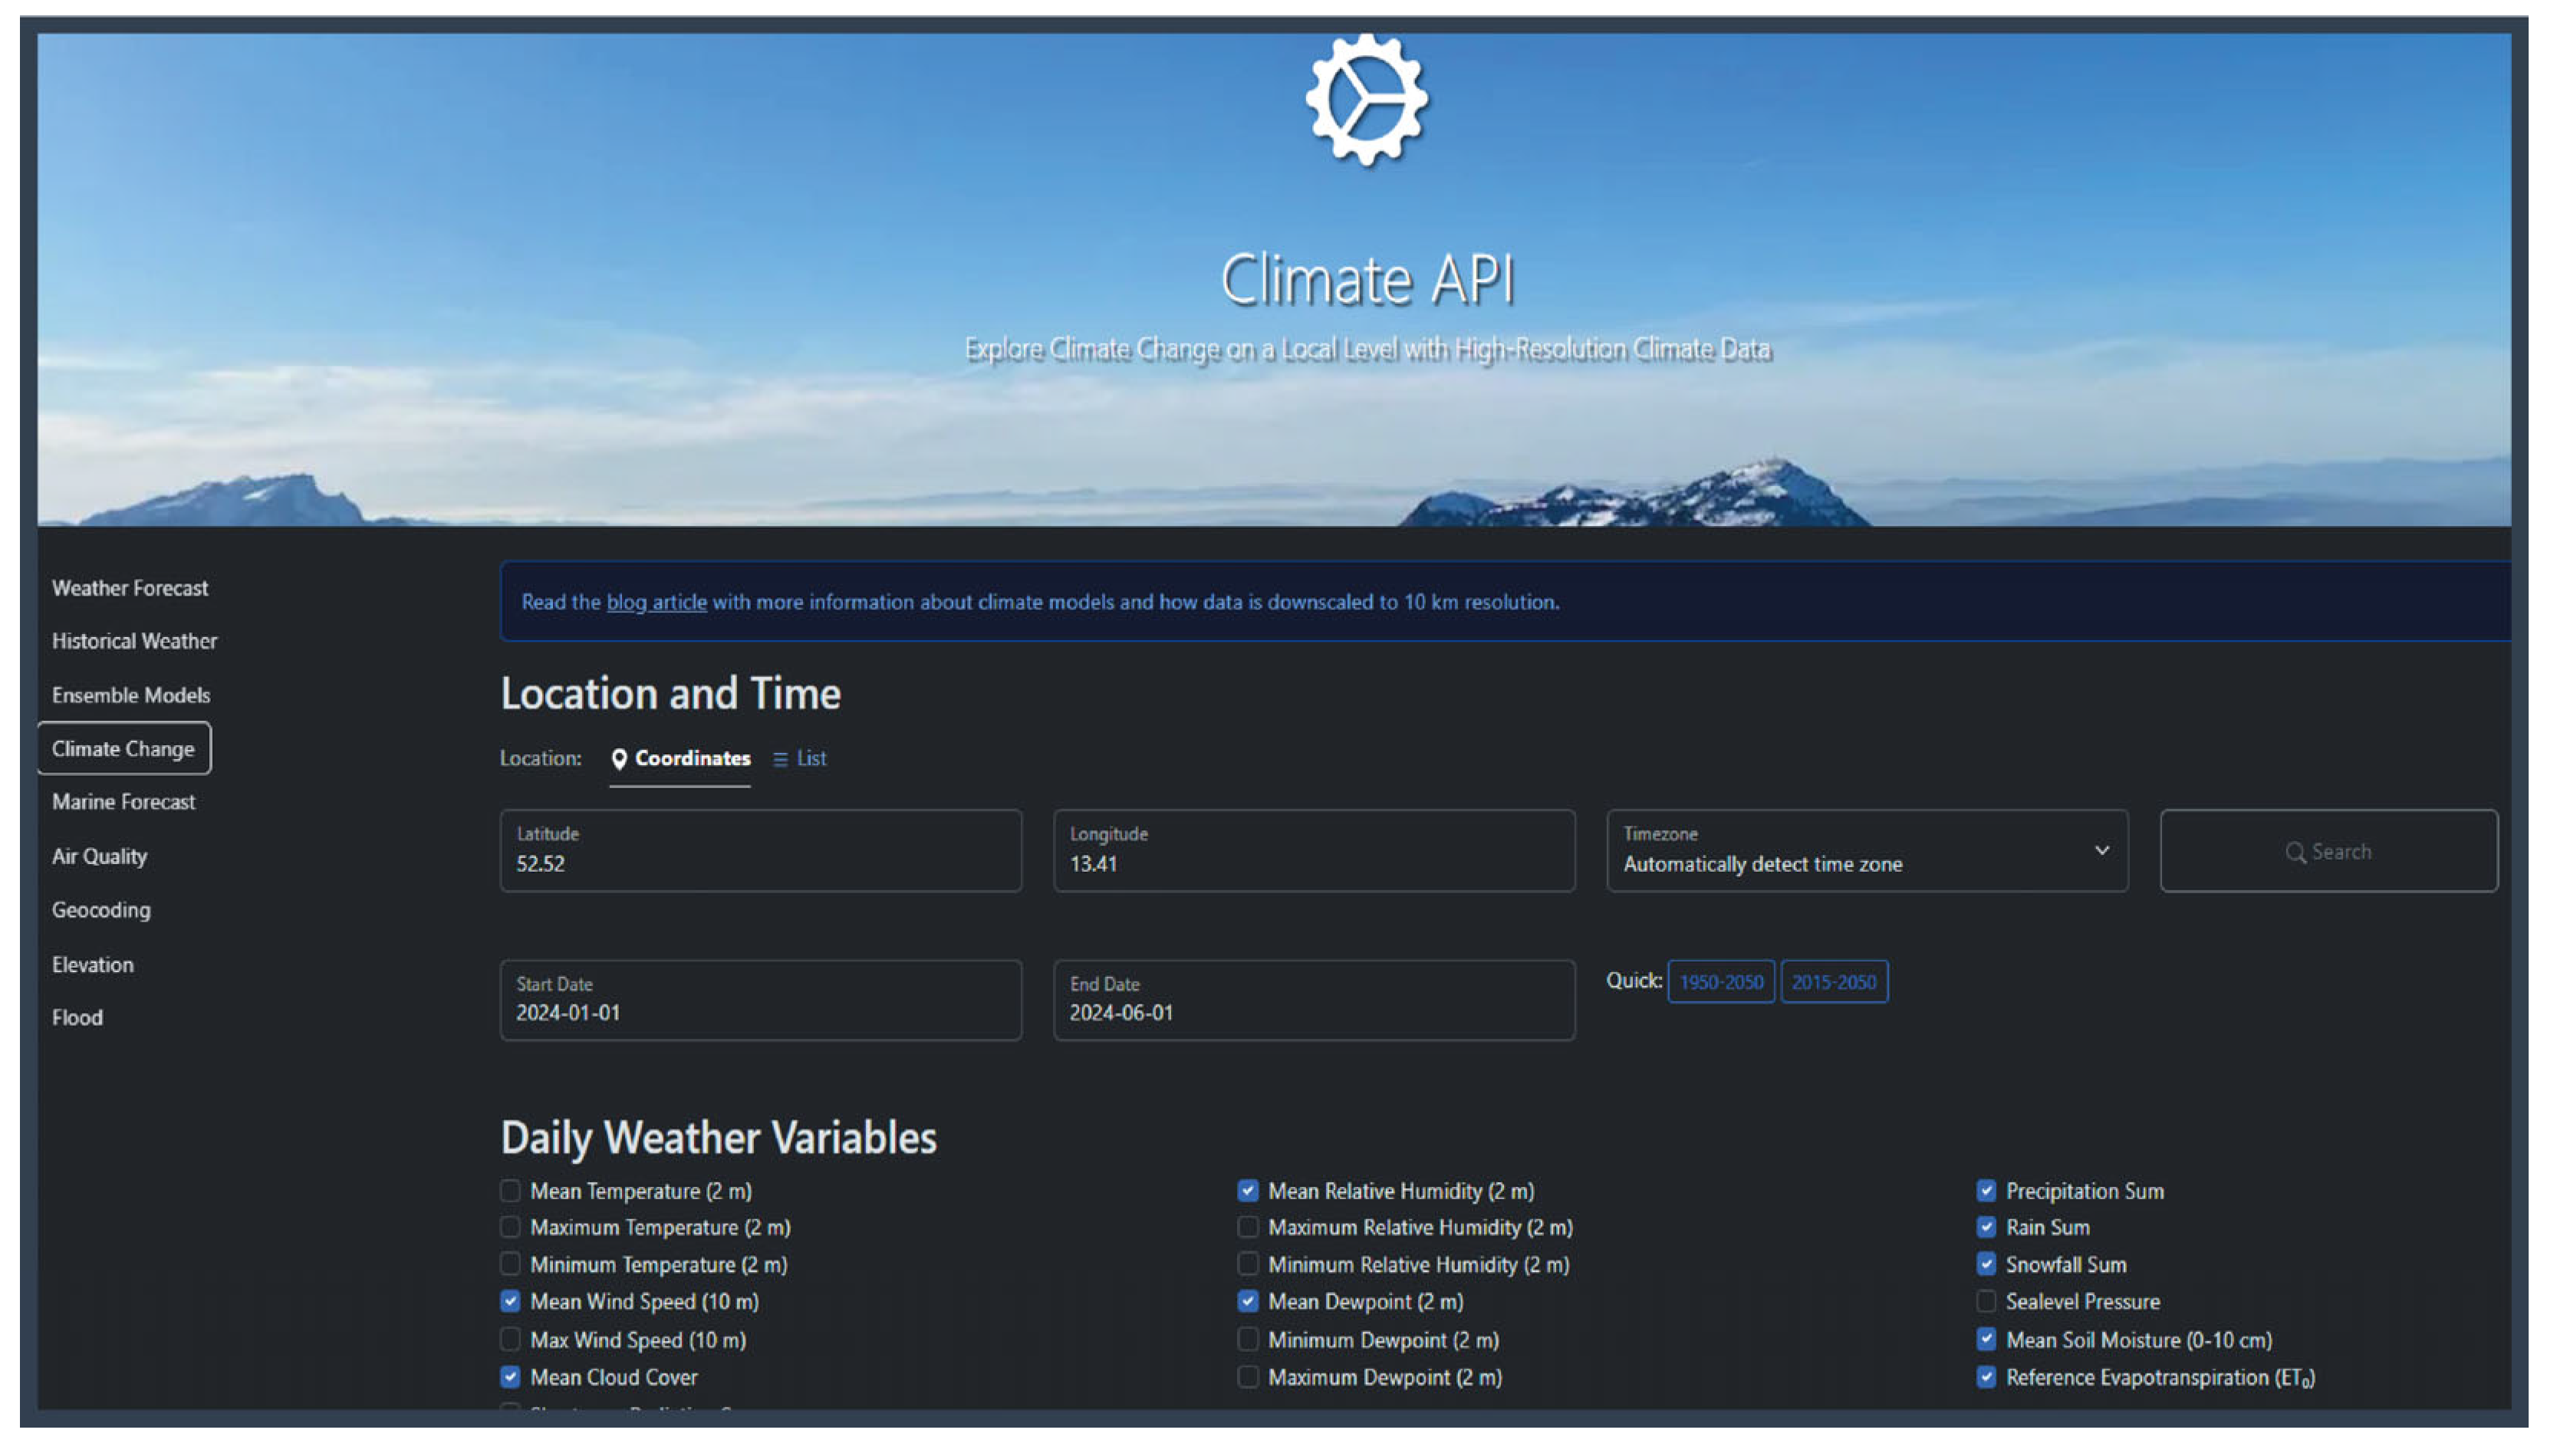The height and width of the screenshot is (1456, 2557).
Task: Uncheck Mean Wind Speed (10 m)
Action: point(510,1301)
